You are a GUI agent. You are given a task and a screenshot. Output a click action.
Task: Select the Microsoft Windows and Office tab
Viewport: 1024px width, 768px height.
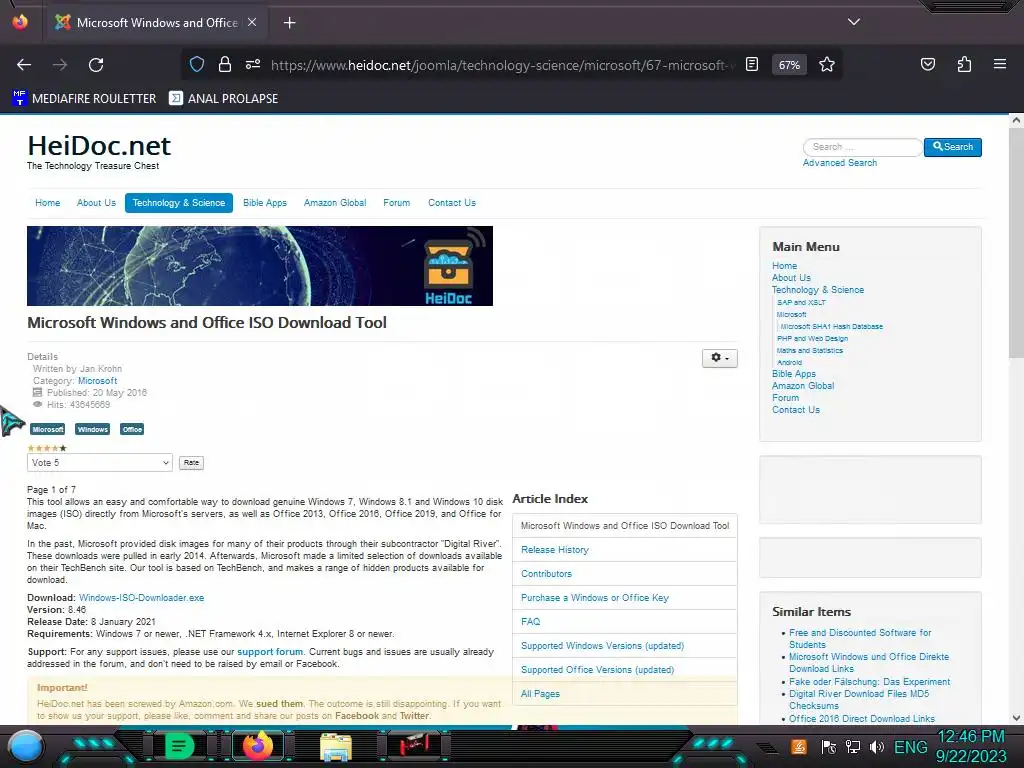157,22
